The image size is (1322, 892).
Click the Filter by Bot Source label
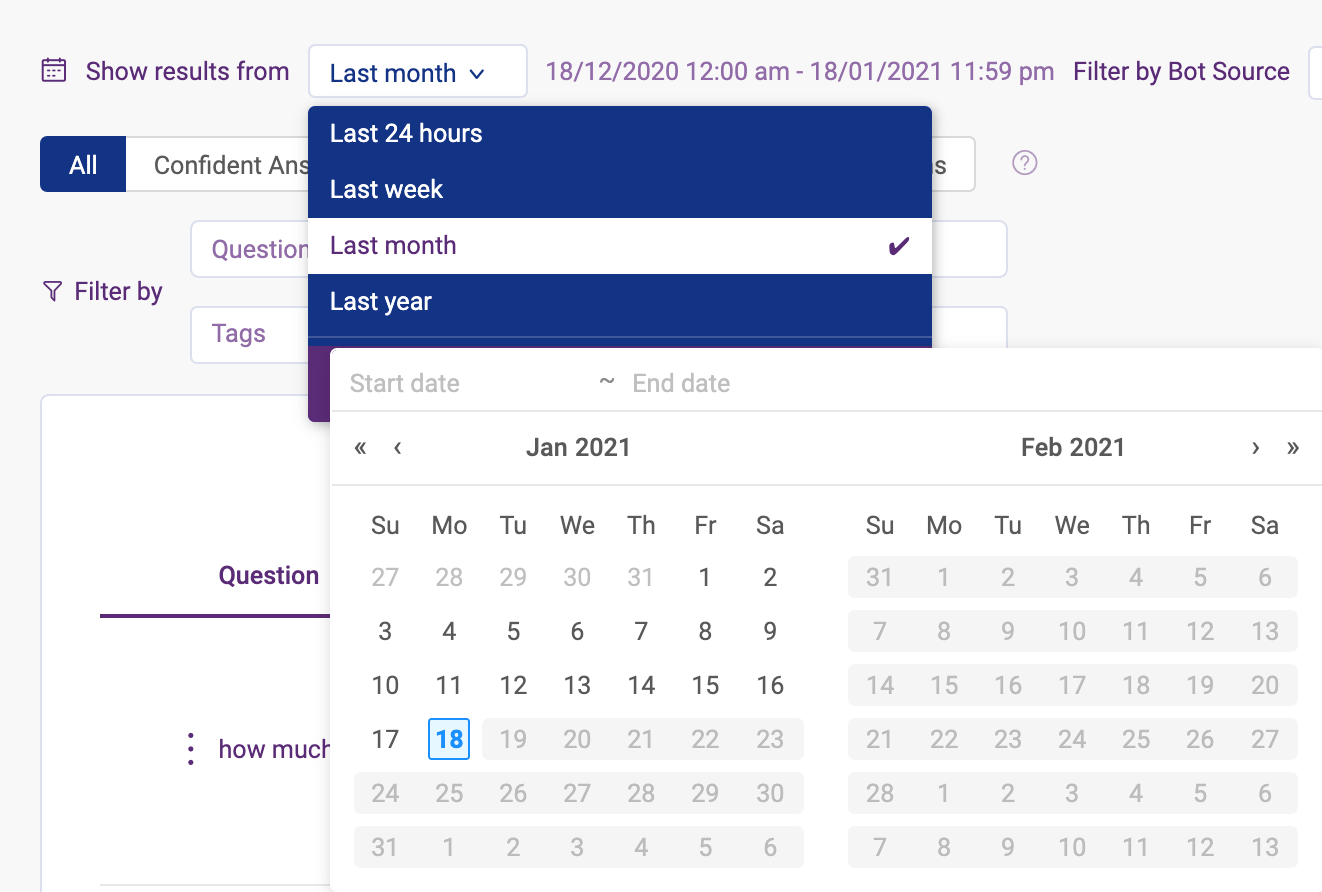tap(1181, 72)
